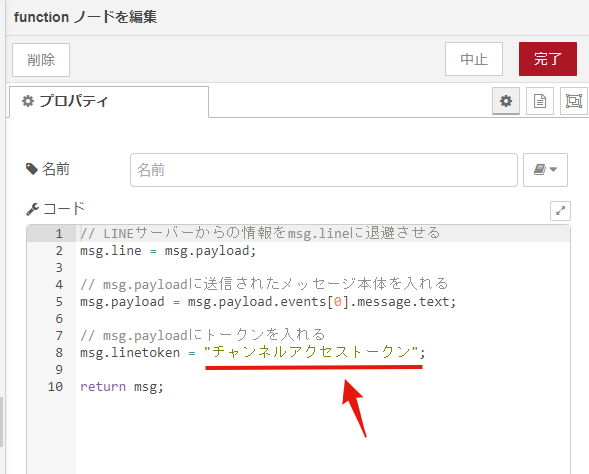The width and height of the screenshot is (589, 474).
Task: Click the red 完了 done button
Action: pyautogui.click(x=548, y=59)
